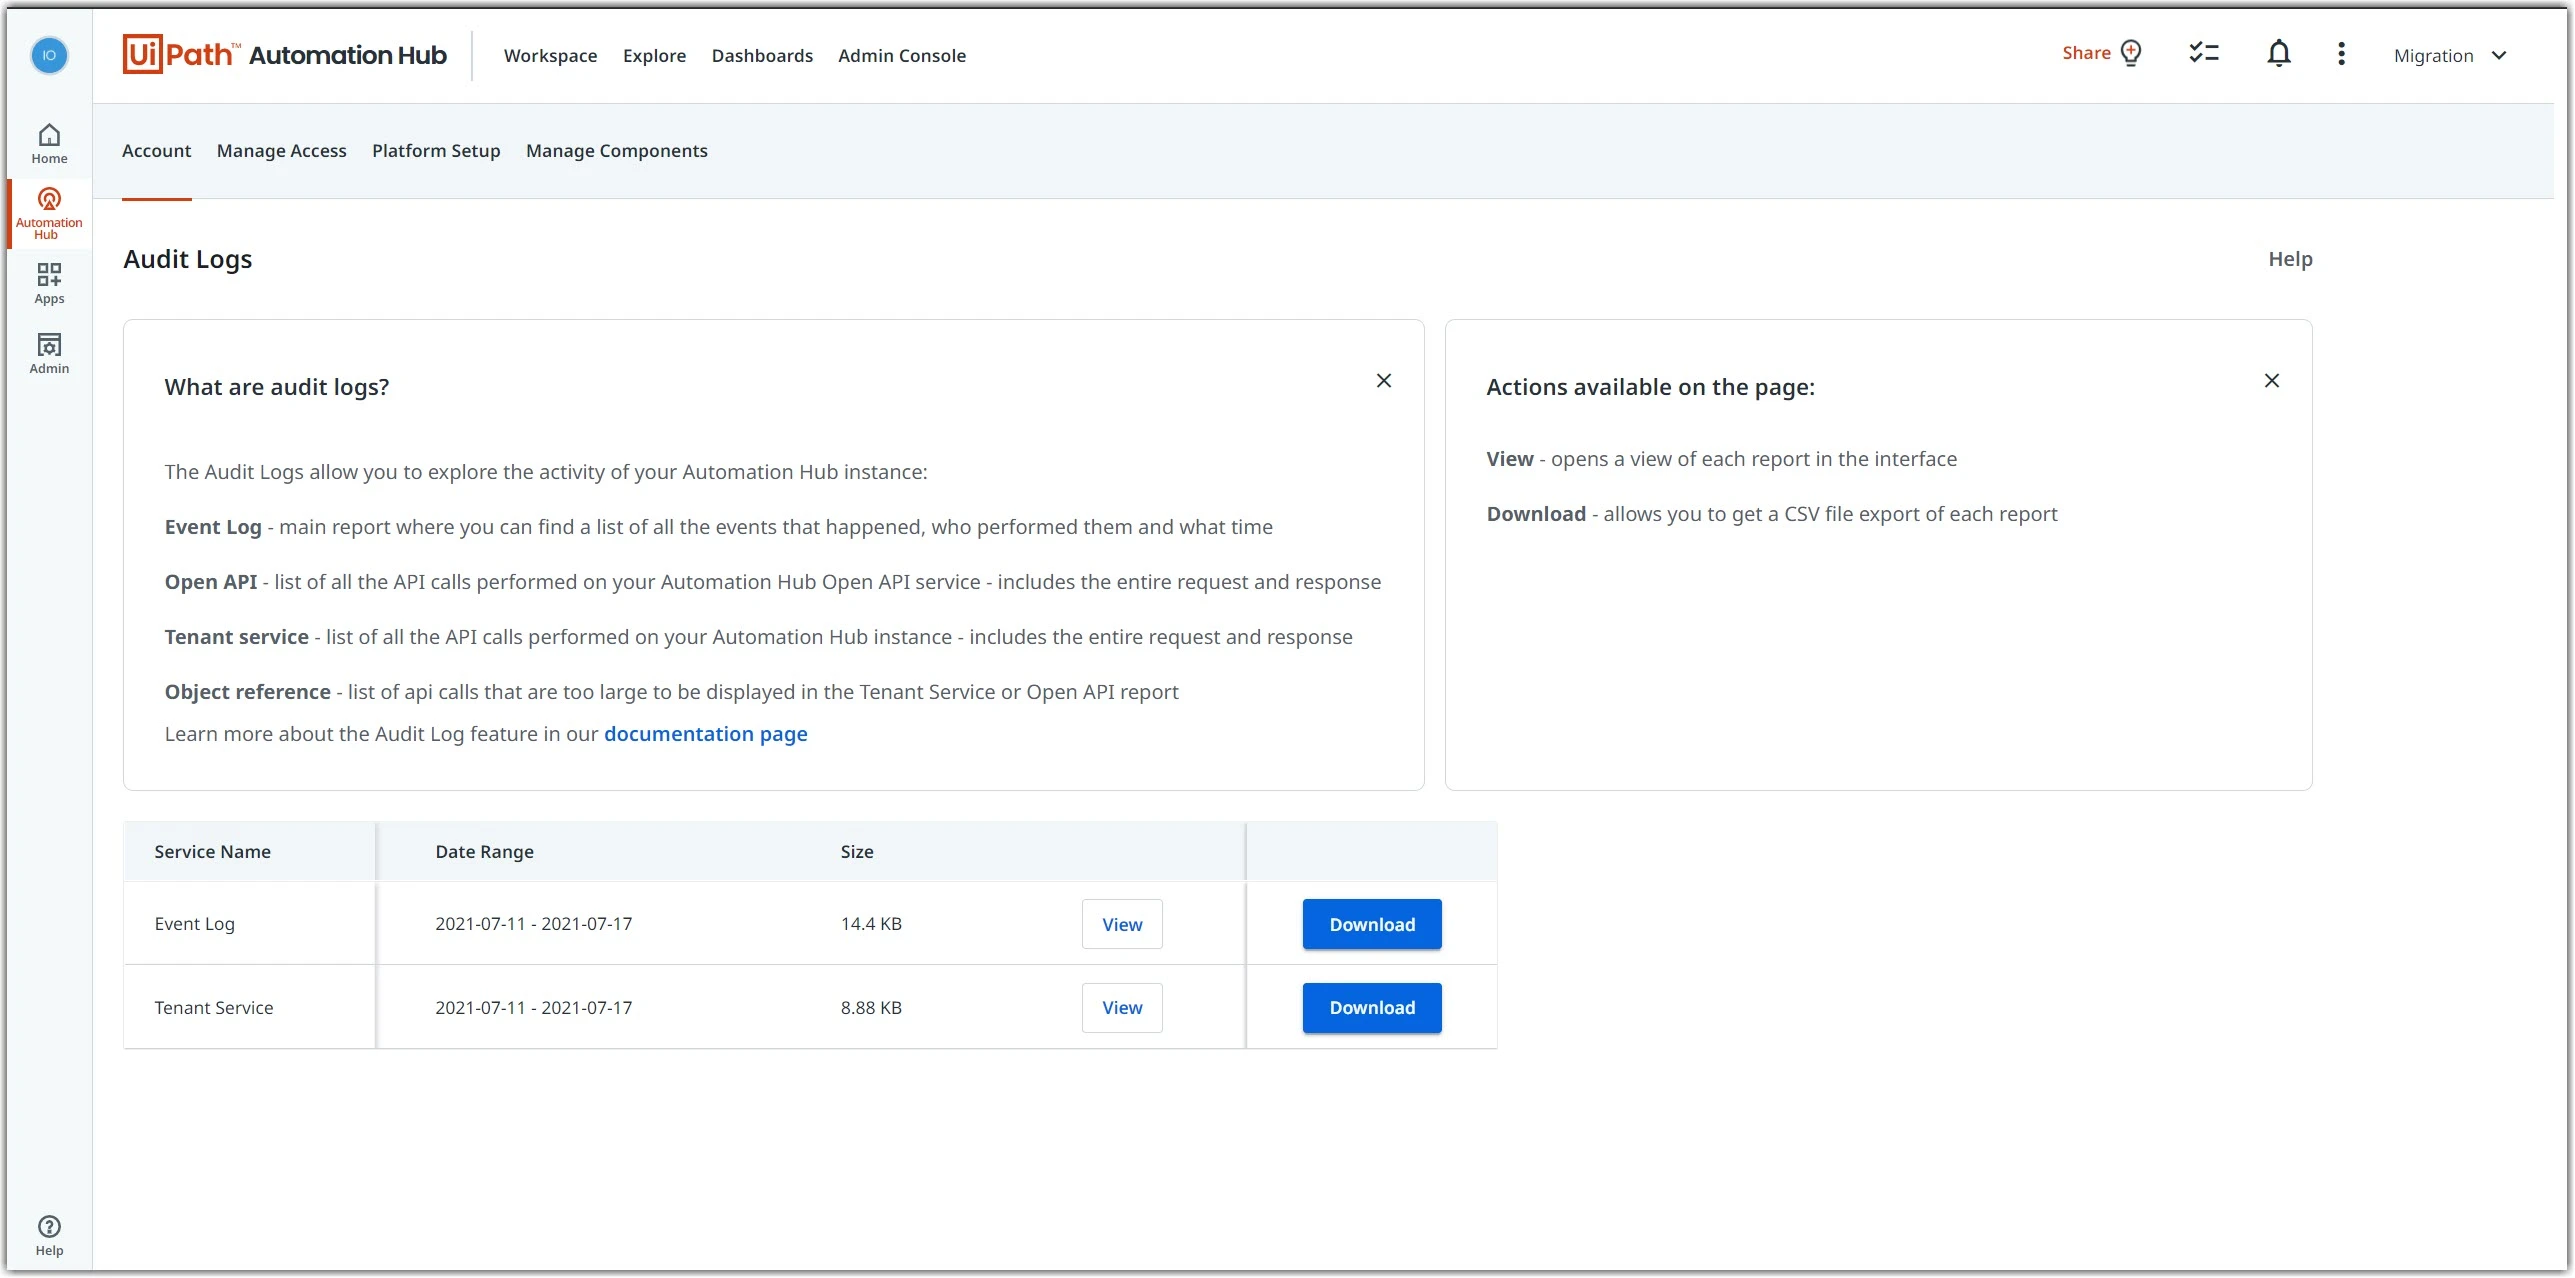The image size is (2575, 1278).
Task: Open the Admin Console menu
Action: 902,56
